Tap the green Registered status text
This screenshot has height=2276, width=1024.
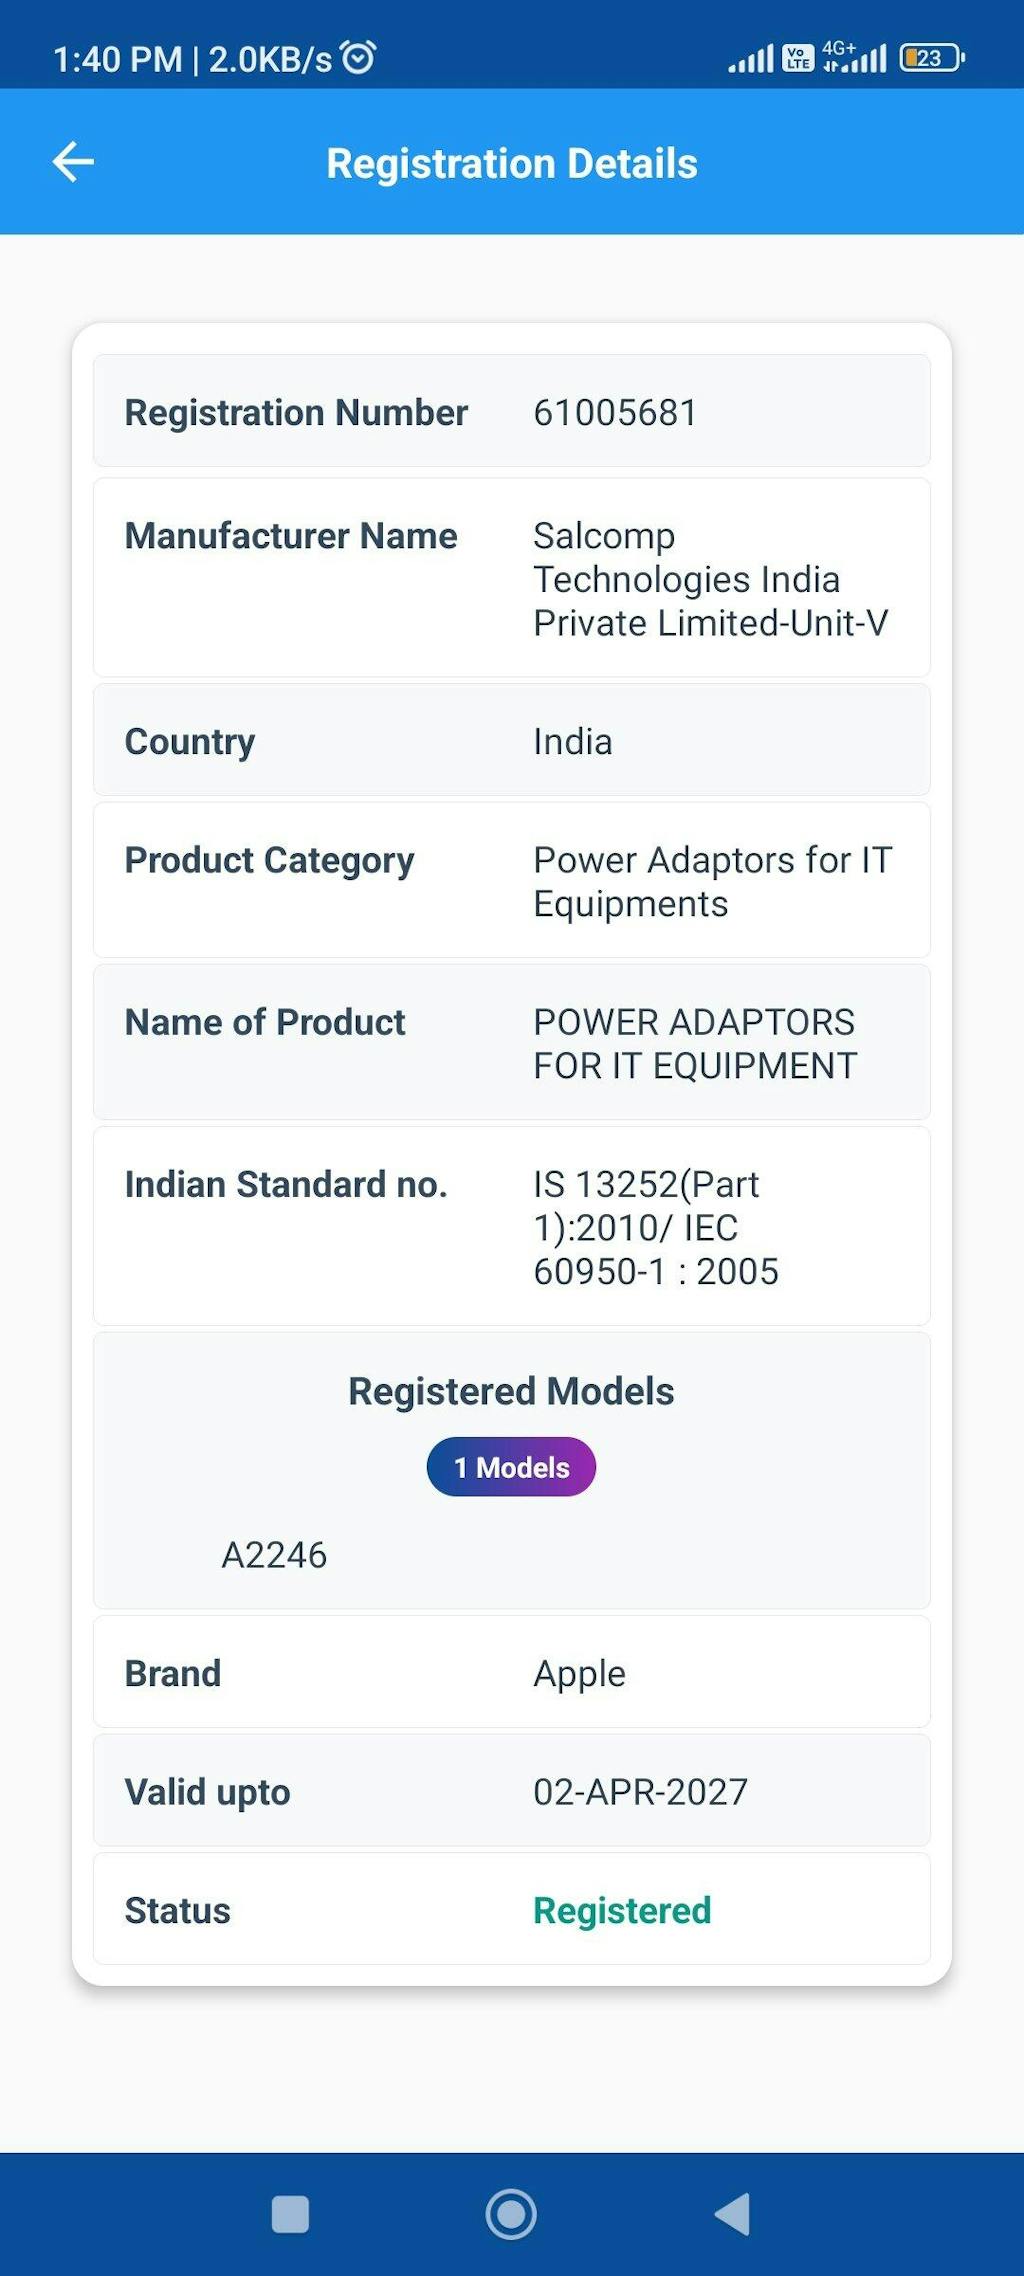[x=622, y=1910]
